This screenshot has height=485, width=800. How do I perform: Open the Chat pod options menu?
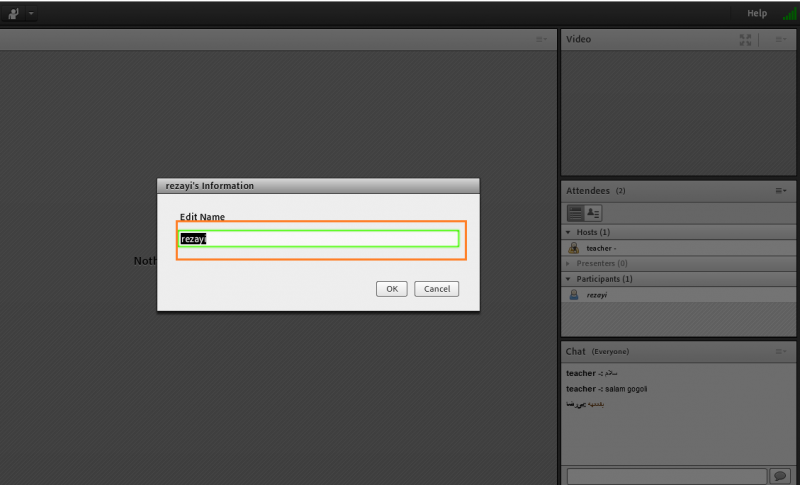pyautogui.click(x=781, y=352)
